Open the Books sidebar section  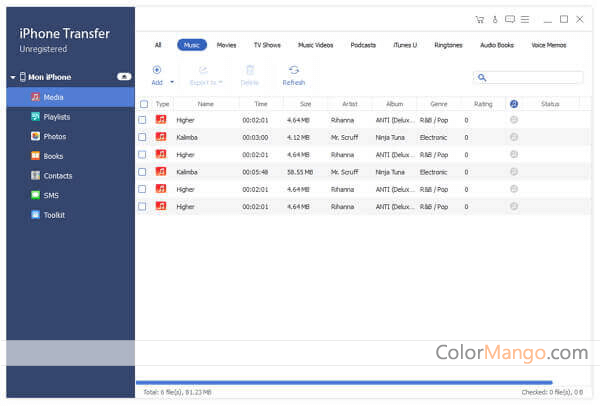click(x=54, y=156)
